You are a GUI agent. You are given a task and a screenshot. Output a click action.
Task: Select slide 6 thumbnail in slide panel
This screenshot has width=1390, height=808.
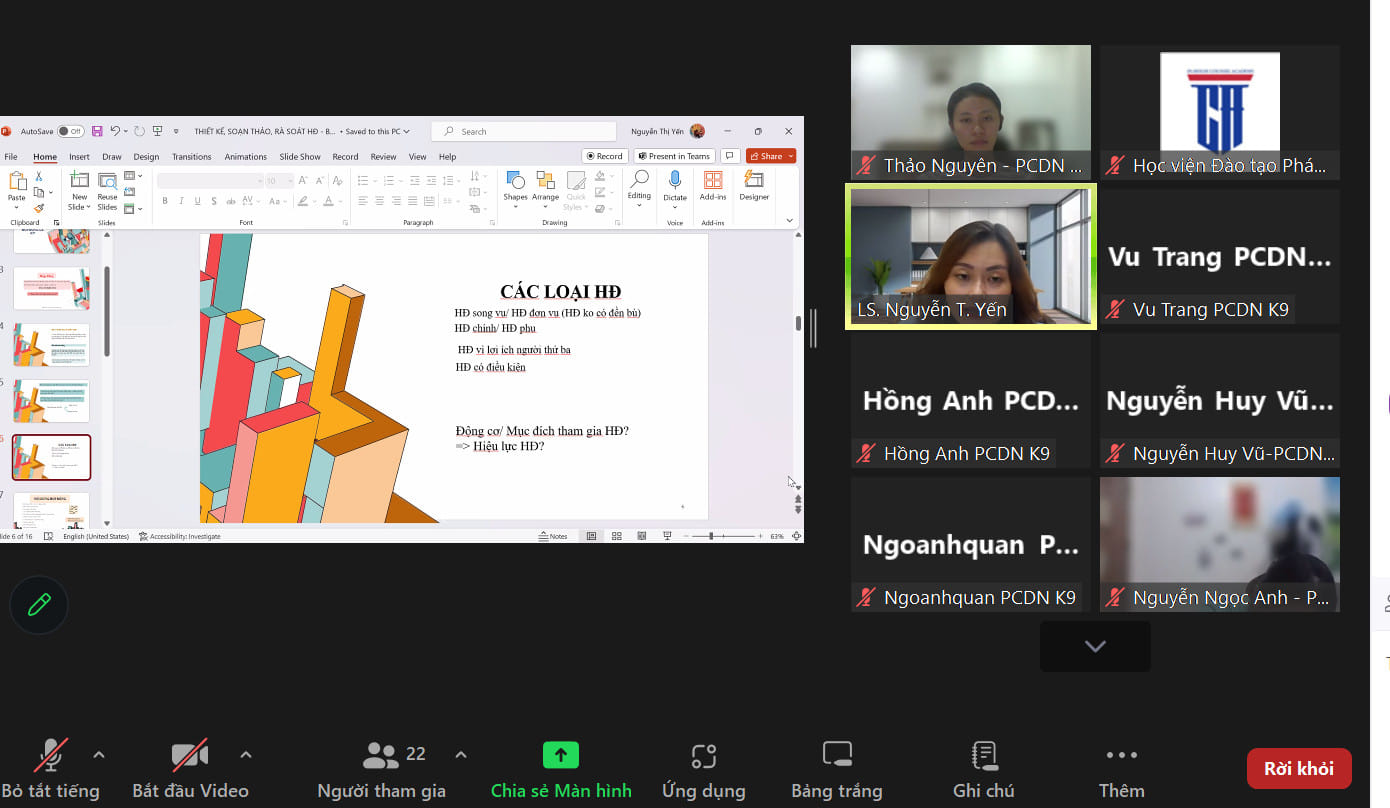pyautogui.click(x=51, y=456)
